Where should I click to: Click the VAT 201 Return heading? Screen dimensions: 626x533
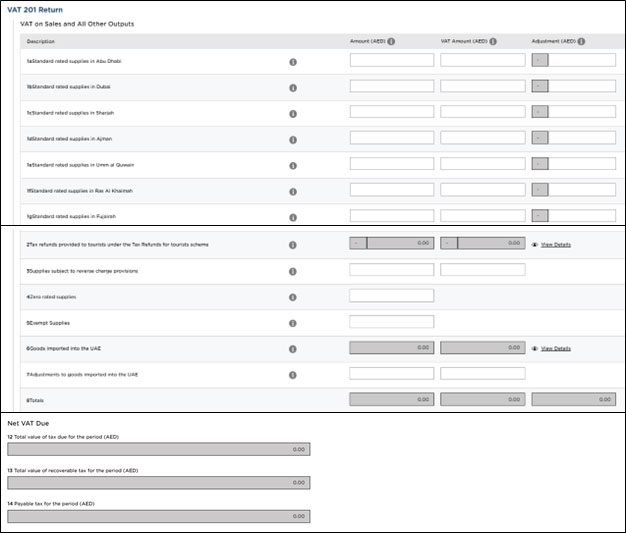tap(35, 10)
